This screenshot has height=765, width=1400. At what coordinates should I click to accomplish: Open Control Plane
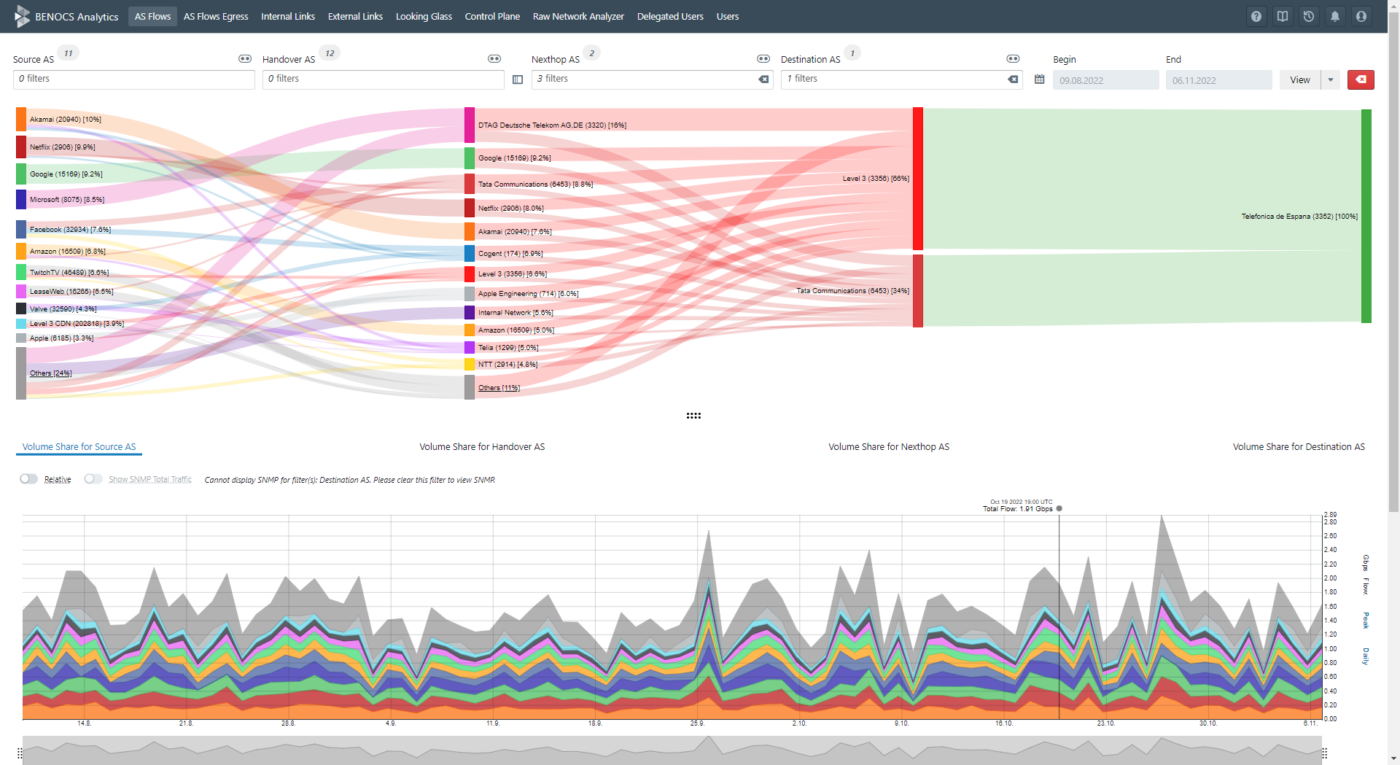click(x=493, y=17)
